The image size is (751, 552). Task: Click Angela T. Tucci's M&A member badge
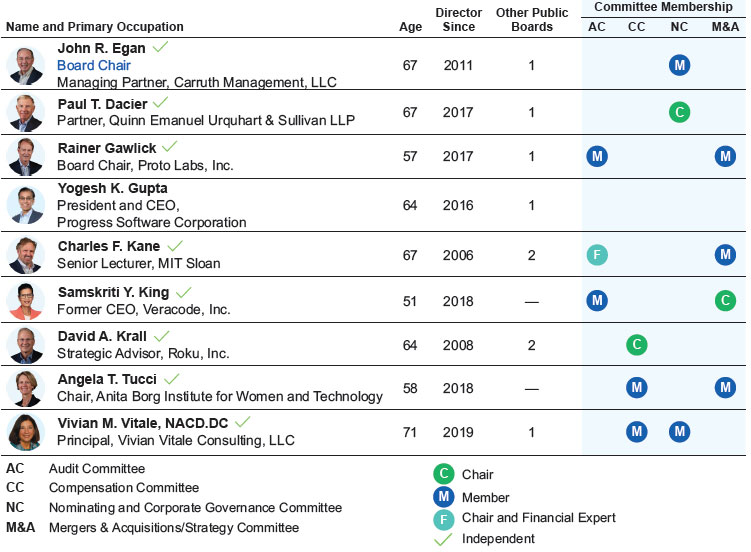coord(726,387)
